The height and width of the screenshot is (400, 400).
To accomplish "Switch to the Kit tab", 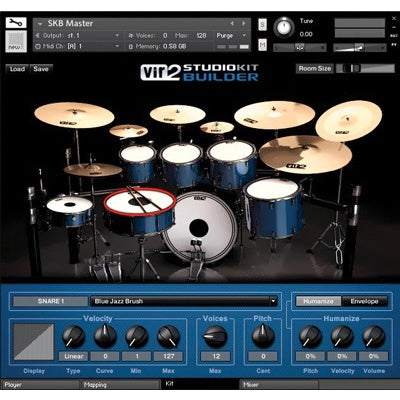I will click(199, 384).
